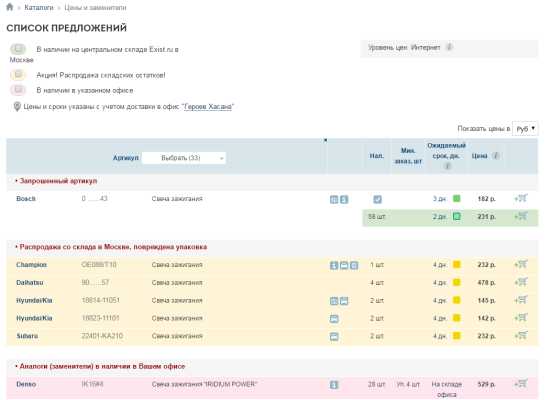Open the Героев Хасана office link

coord(208,106)
